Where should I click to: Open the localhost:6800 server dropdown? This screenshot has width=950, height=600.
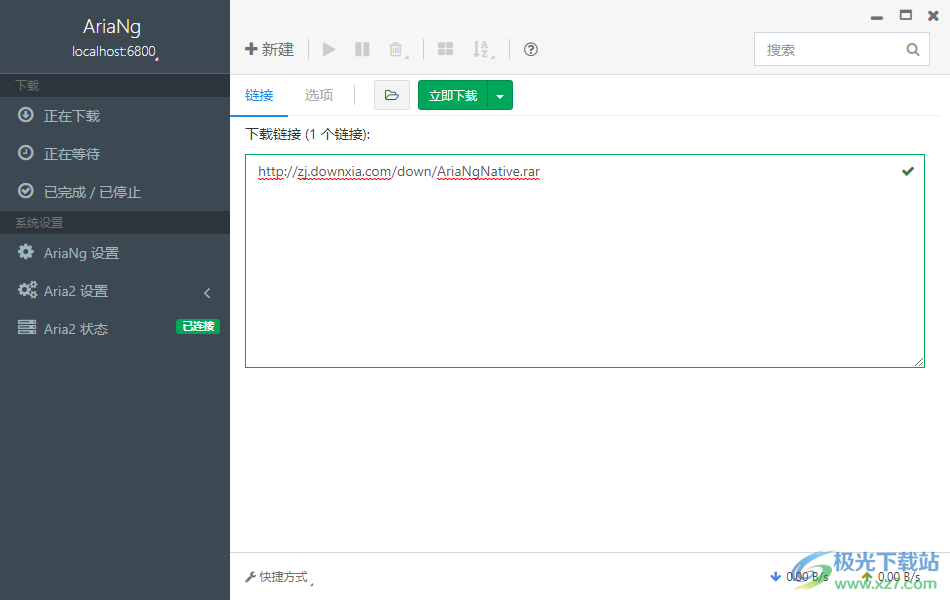(x=115, y=52)
